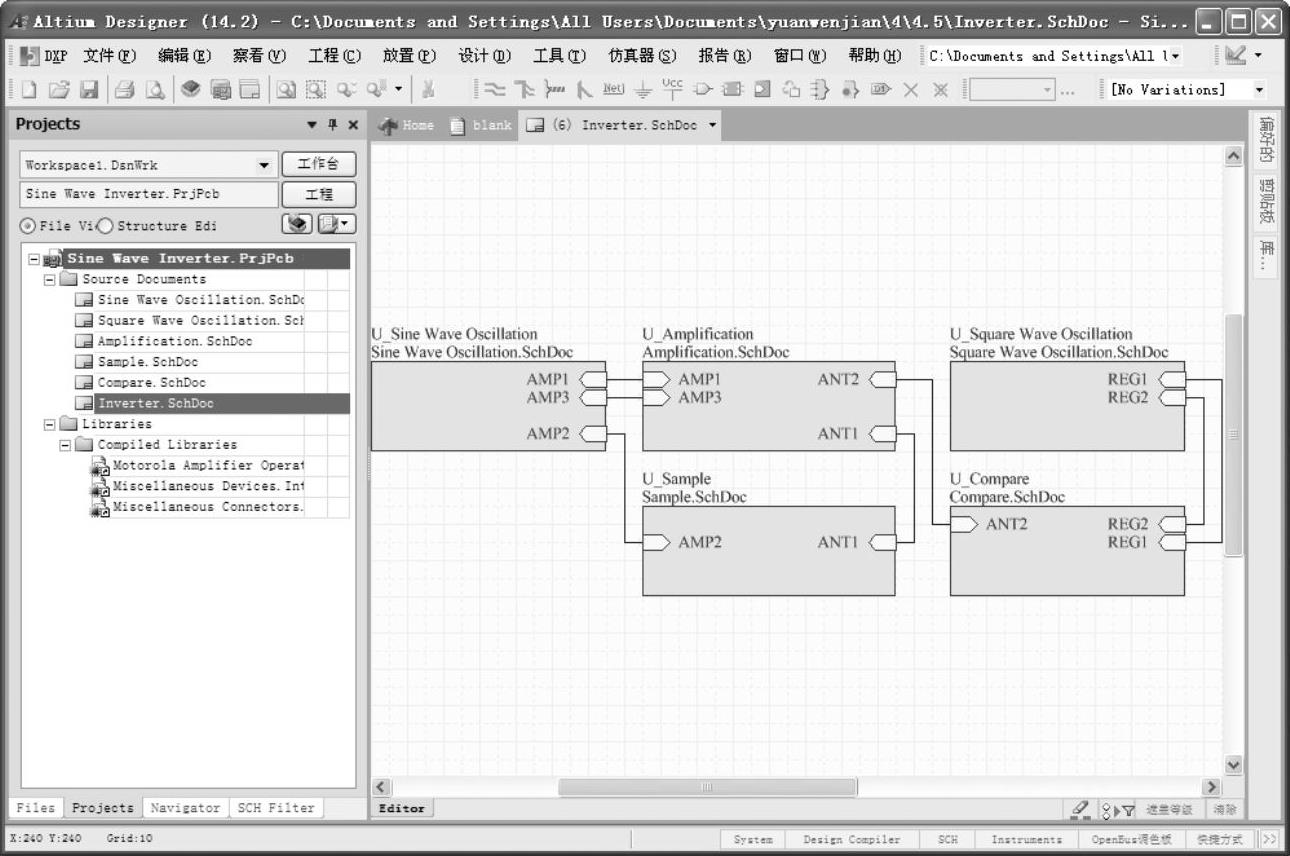
Task: Open the document path address dropdown
Action: pyautogui.click(x=1174, y=56)
